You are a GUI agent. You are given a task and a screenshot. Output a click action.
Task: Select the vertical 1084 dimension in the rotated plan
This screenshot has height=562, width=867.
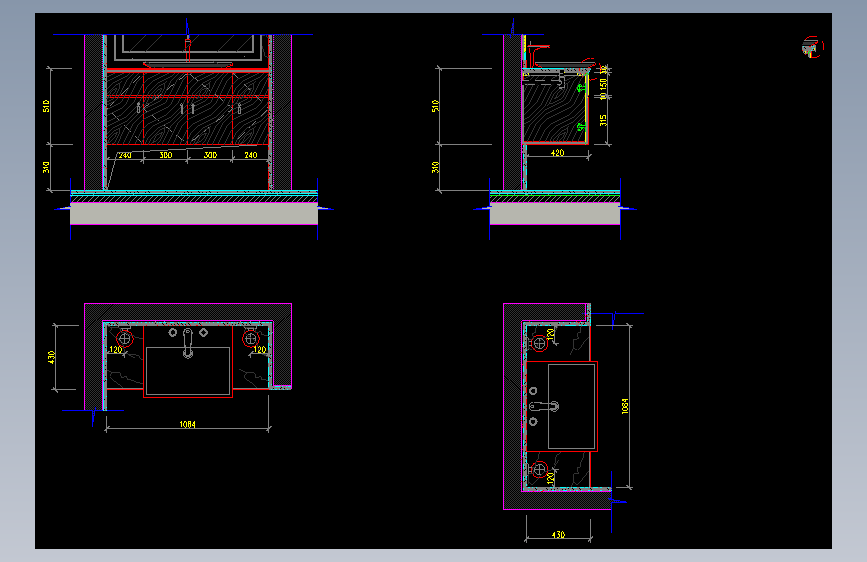625,406
